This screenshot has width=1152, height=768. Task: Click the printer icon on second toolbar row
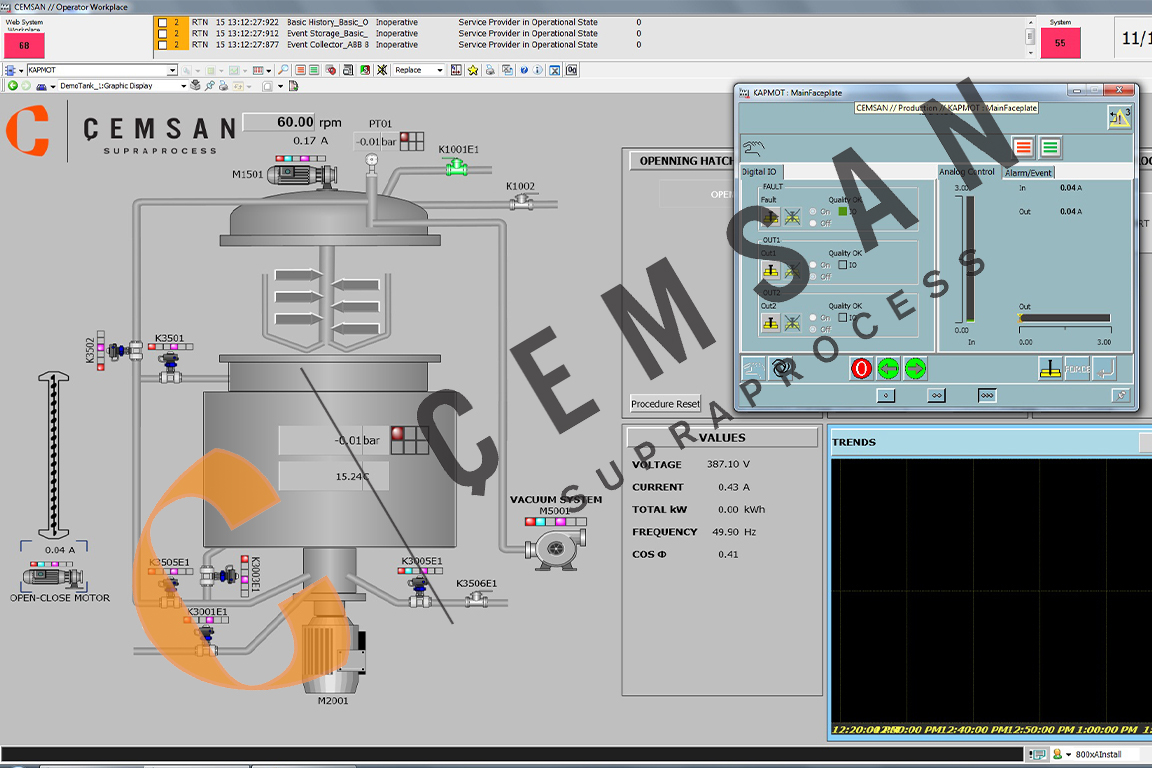(223, 86)
